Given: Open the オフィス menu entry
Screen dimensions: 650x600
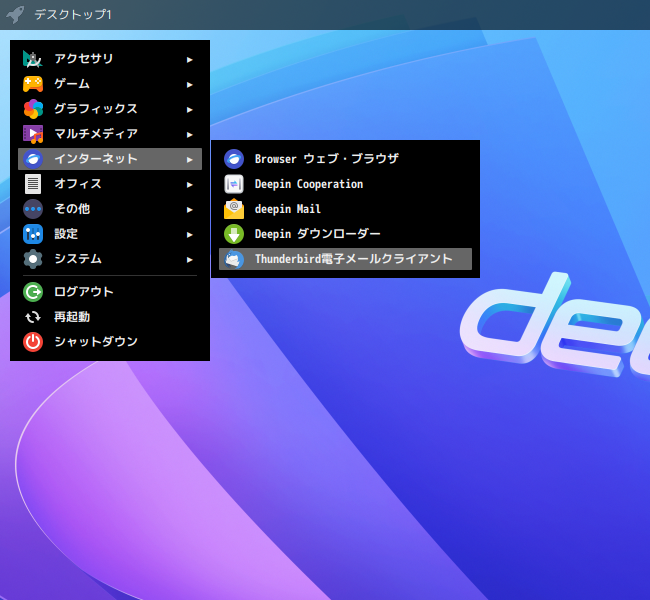Looking at the screenshot, I should click(110, 184).
